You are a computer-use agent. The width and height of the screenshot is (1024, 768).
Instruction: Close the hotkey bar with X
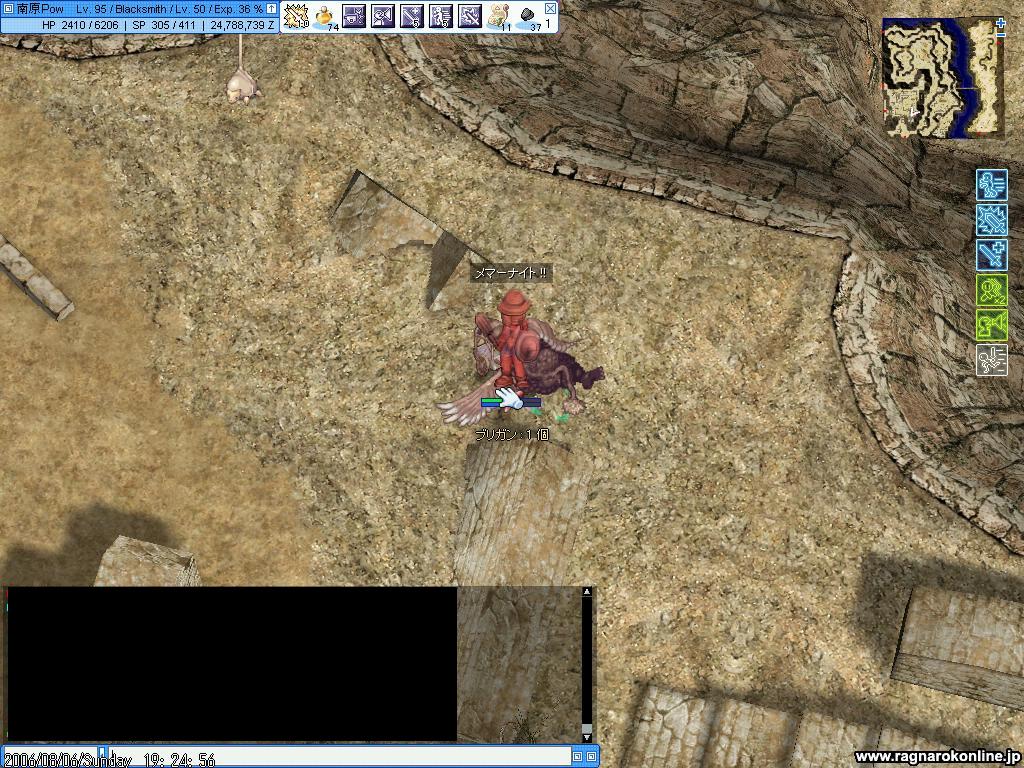550,8
